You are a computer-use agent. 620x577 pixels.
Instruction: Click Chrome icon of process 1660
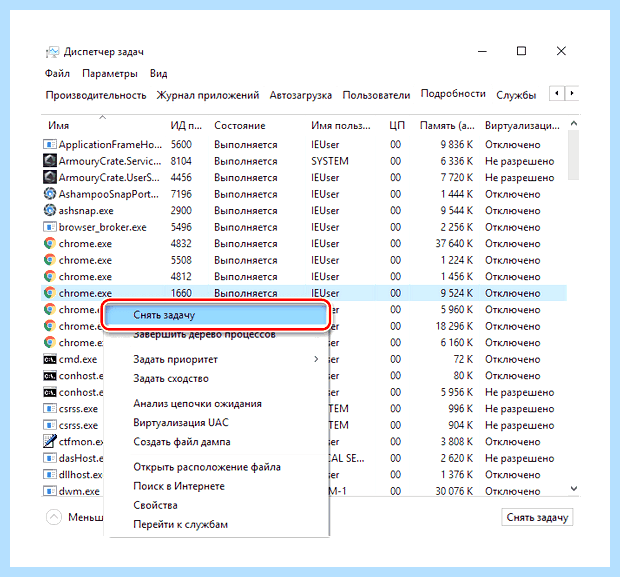[x=49, y=293]
